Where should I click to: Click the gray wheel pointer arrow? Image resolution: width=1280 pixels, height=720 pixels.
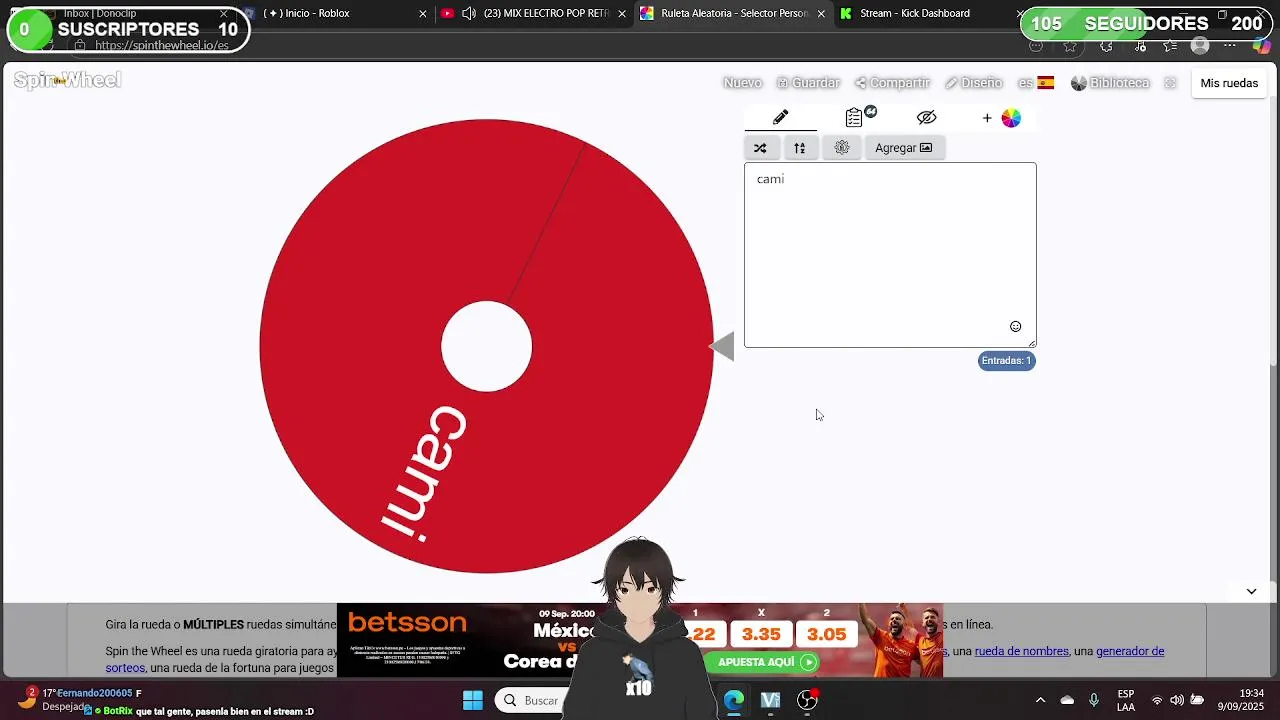point(722,346)
